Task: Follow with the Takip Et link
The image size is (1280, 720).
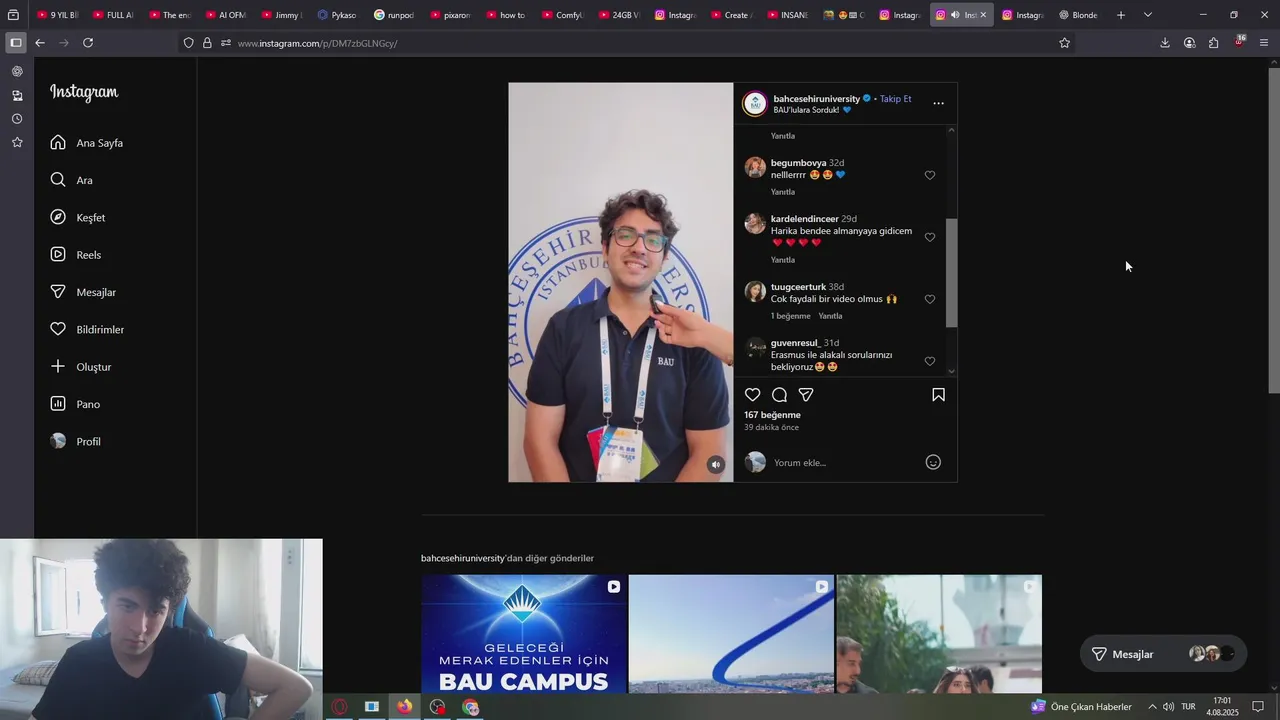Action: point(895,99)
